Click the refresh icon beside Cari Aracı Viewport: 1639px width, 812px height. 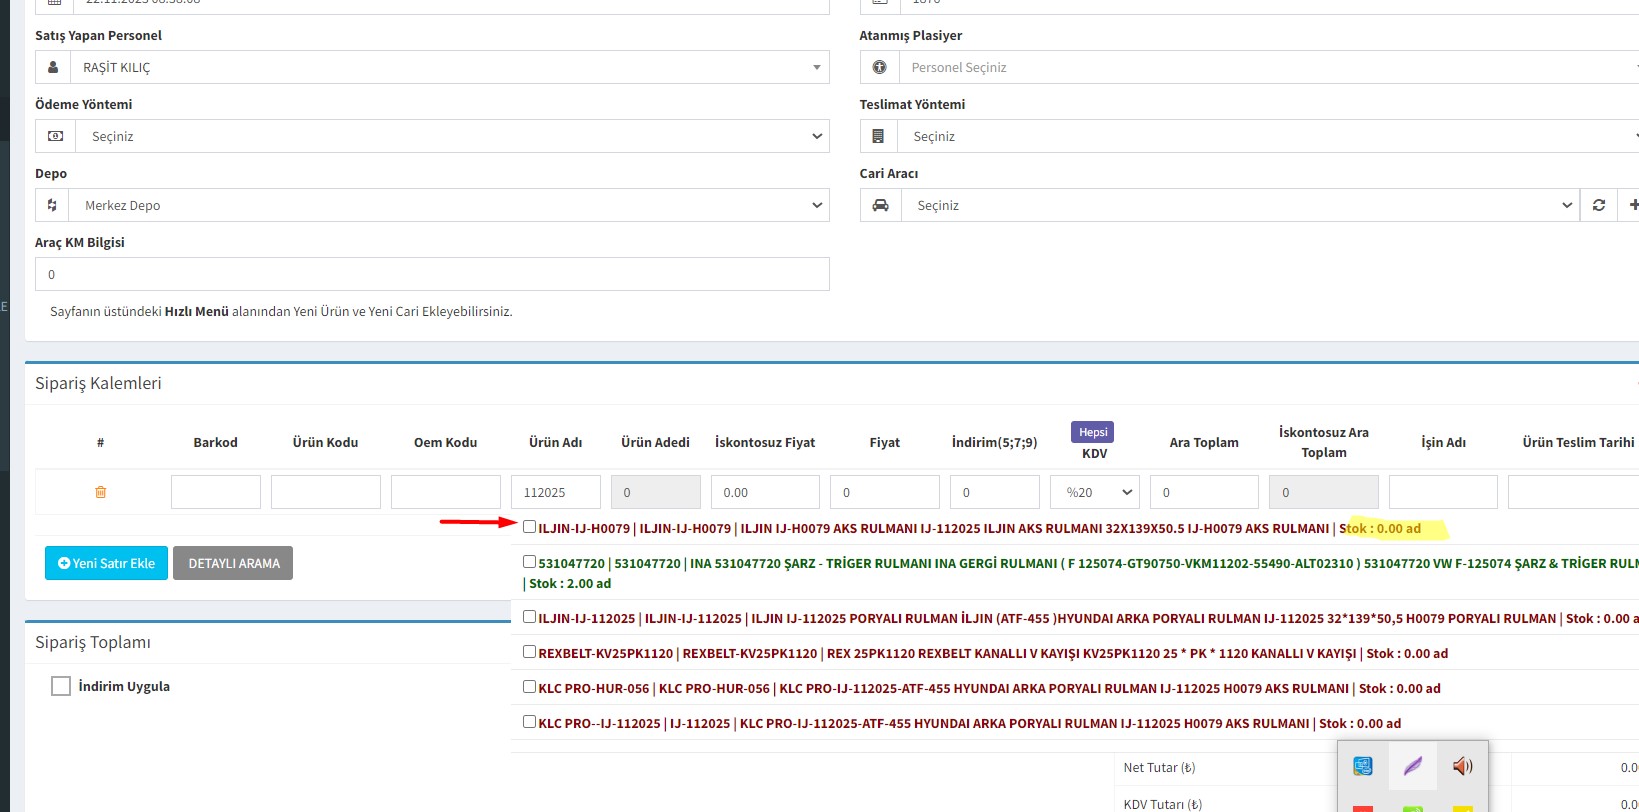pos(1598,205)
